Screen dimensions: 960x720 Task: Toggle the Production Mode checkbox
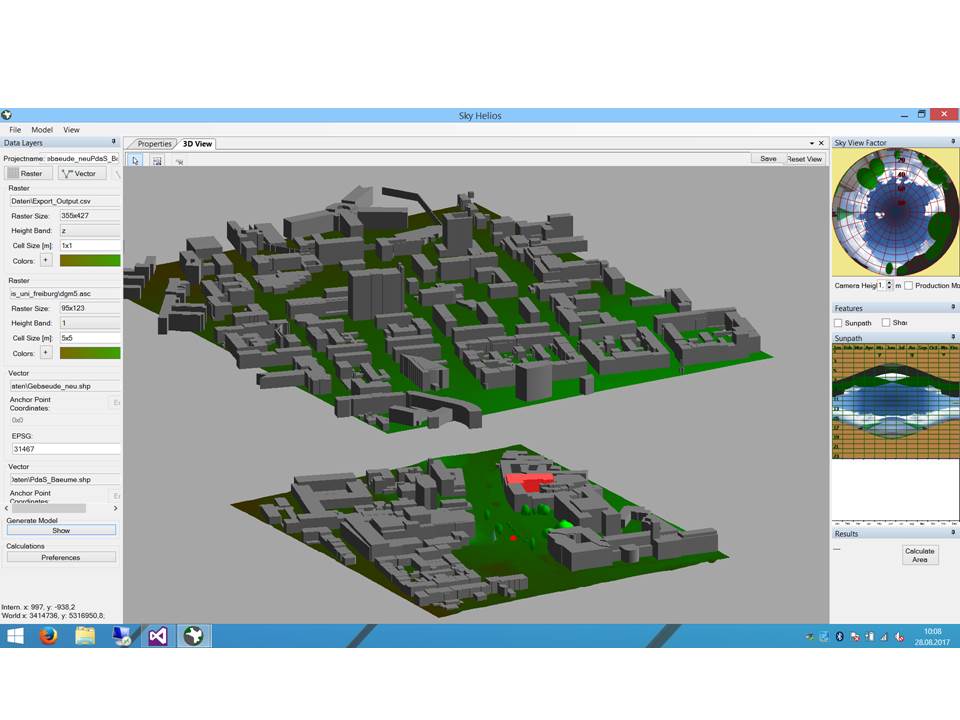[x=908, y=286]
